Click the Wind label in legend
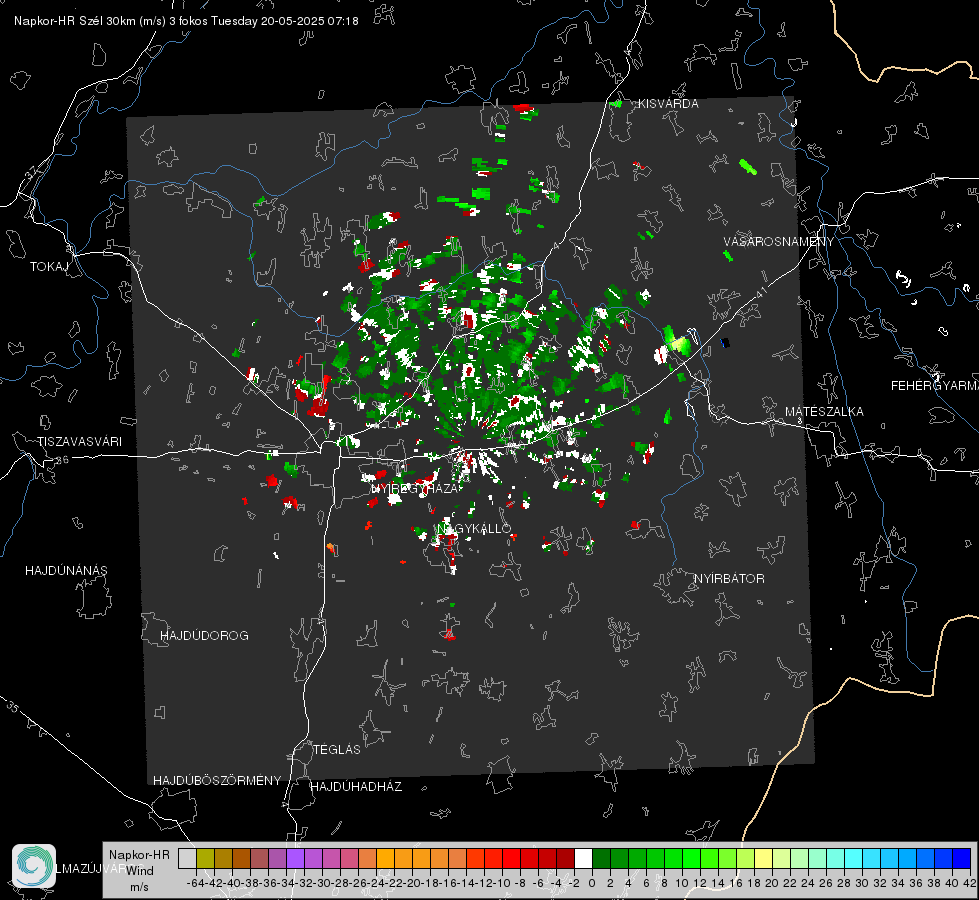The image size is (979, 900). pyautogui.click(x=140, y=871)
